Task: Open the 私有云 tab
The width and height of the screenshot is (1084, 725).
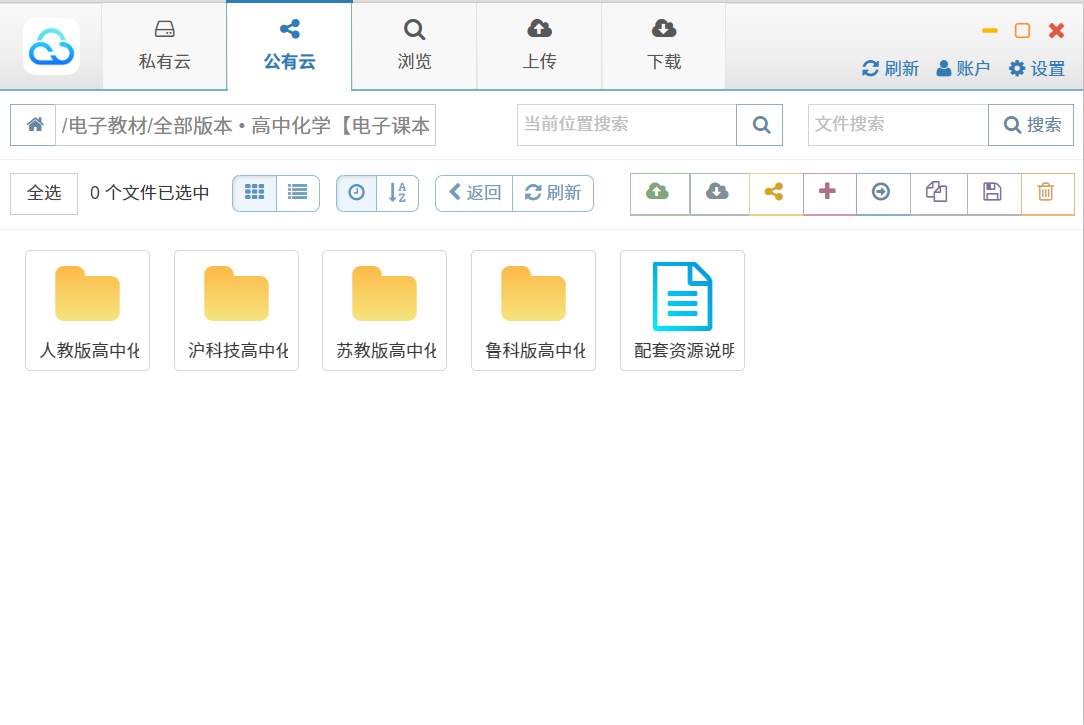Action: pyautogui.click(x=164, y=46)
